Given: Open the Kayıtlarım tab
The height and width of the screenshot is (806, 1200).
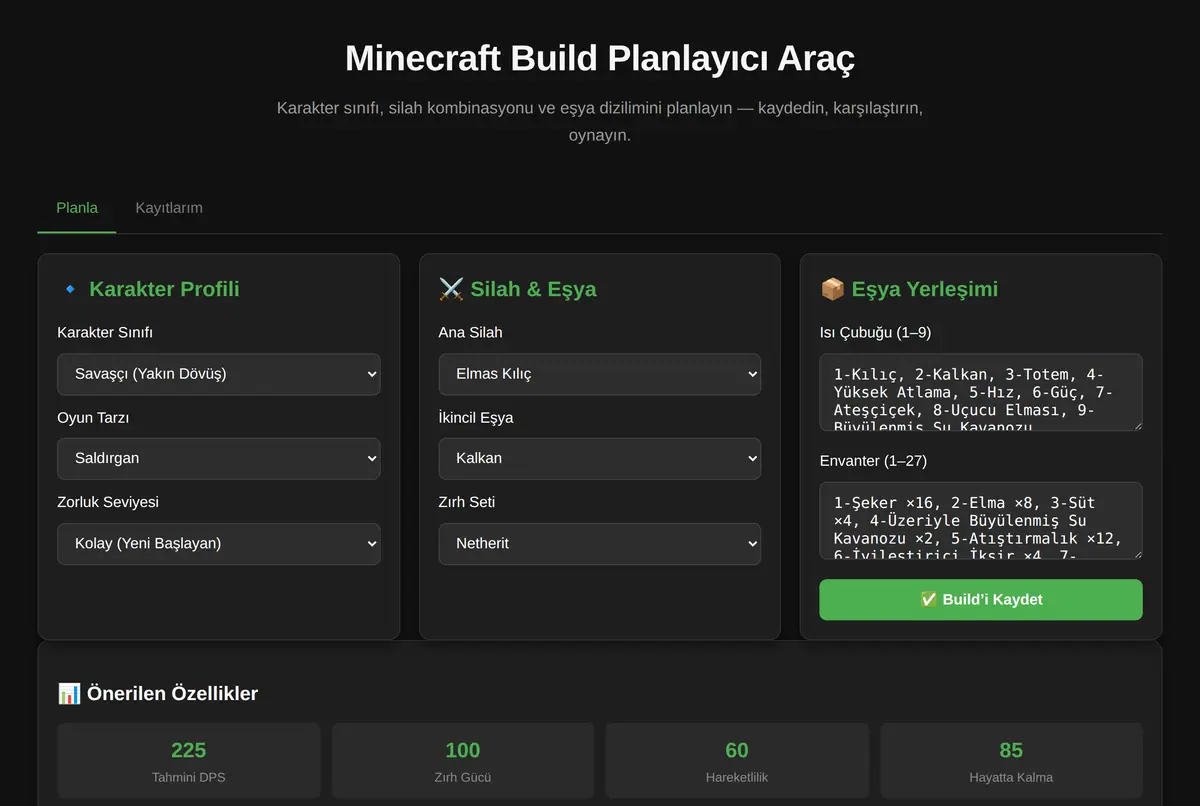Looking at the screenshot, I should tap(169, 208).
